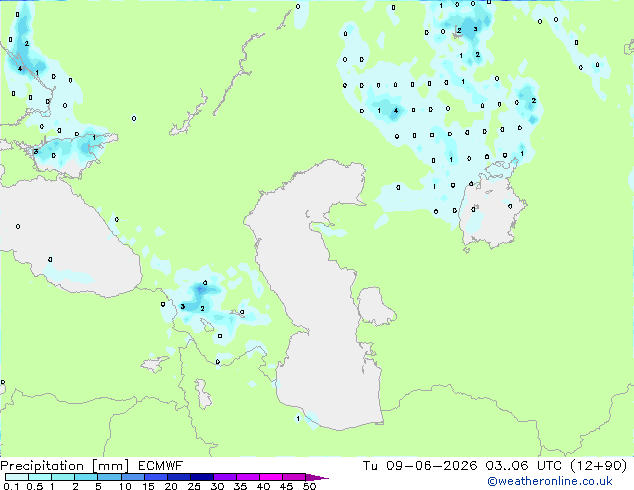This screenshot has height=490, width=634.
Task: Click the legend value '35'
Action: [x=240, y=486]
